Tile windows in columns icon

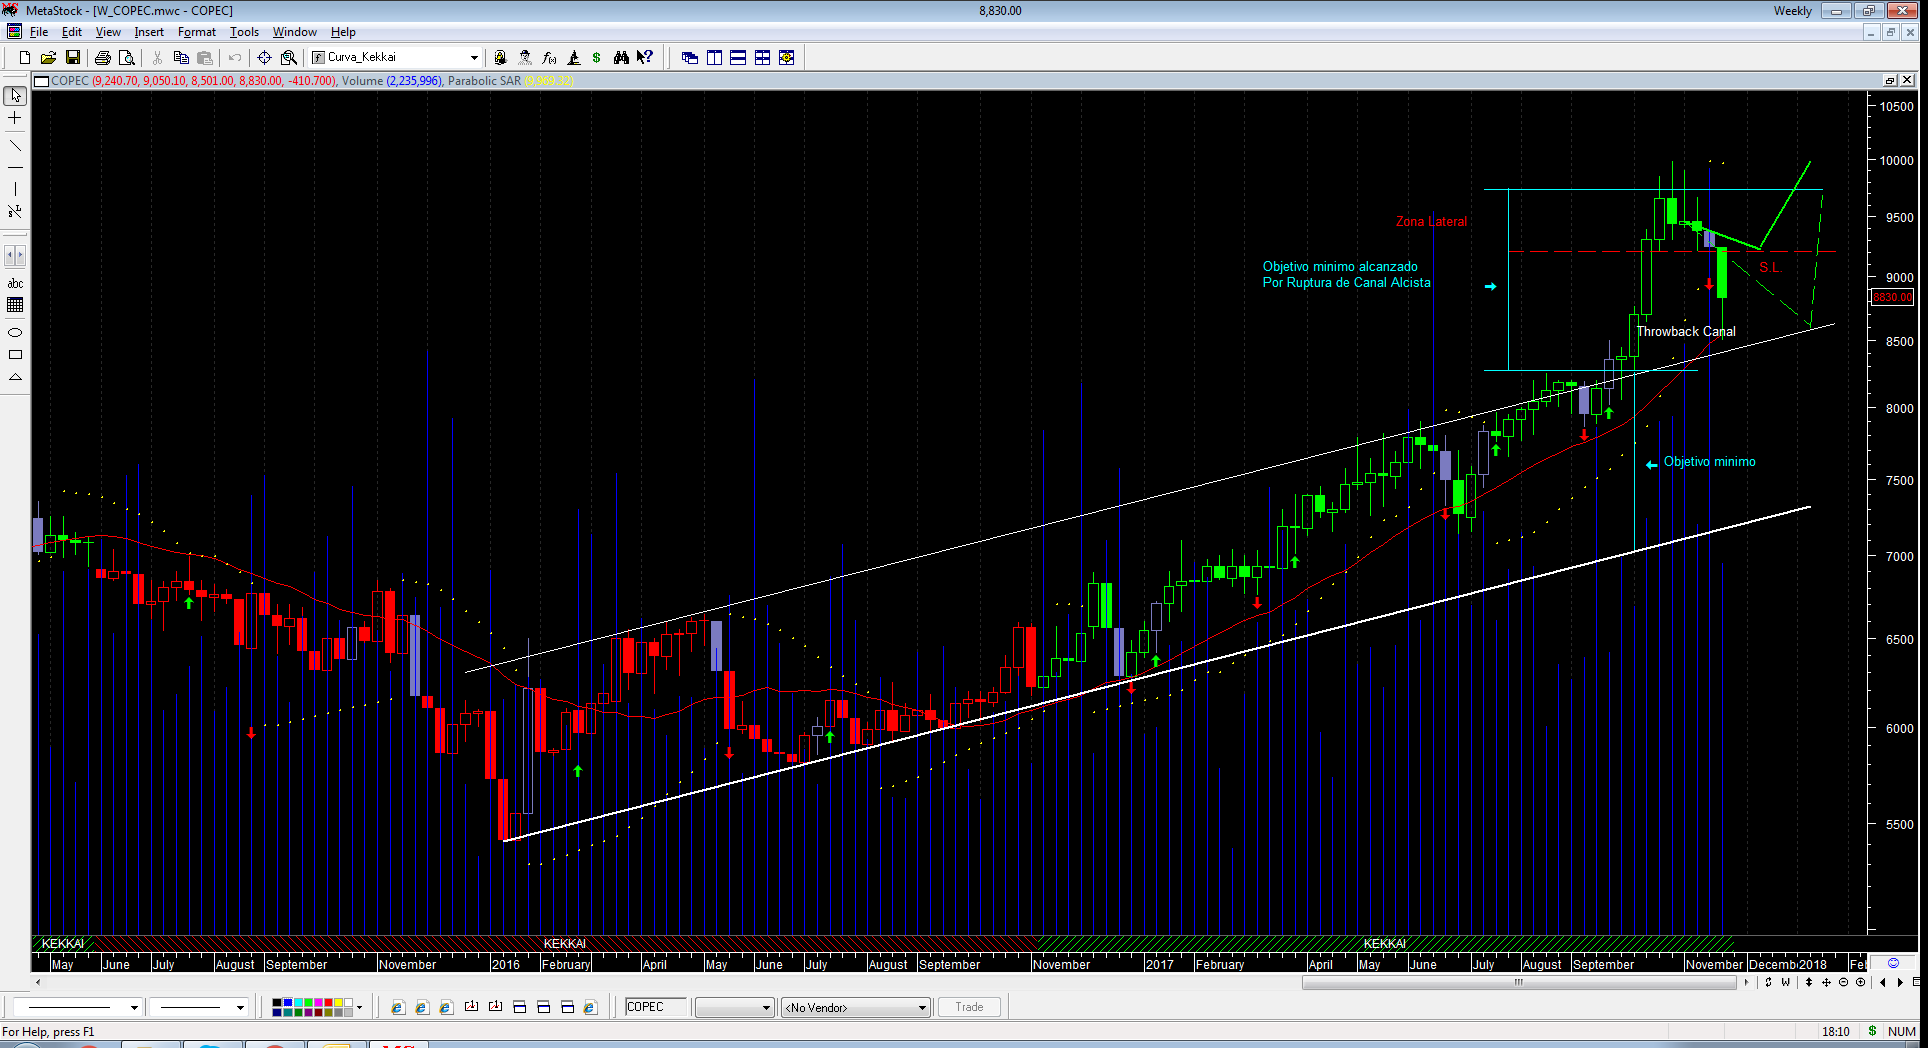pyautogui.click(x=714, y=58)
